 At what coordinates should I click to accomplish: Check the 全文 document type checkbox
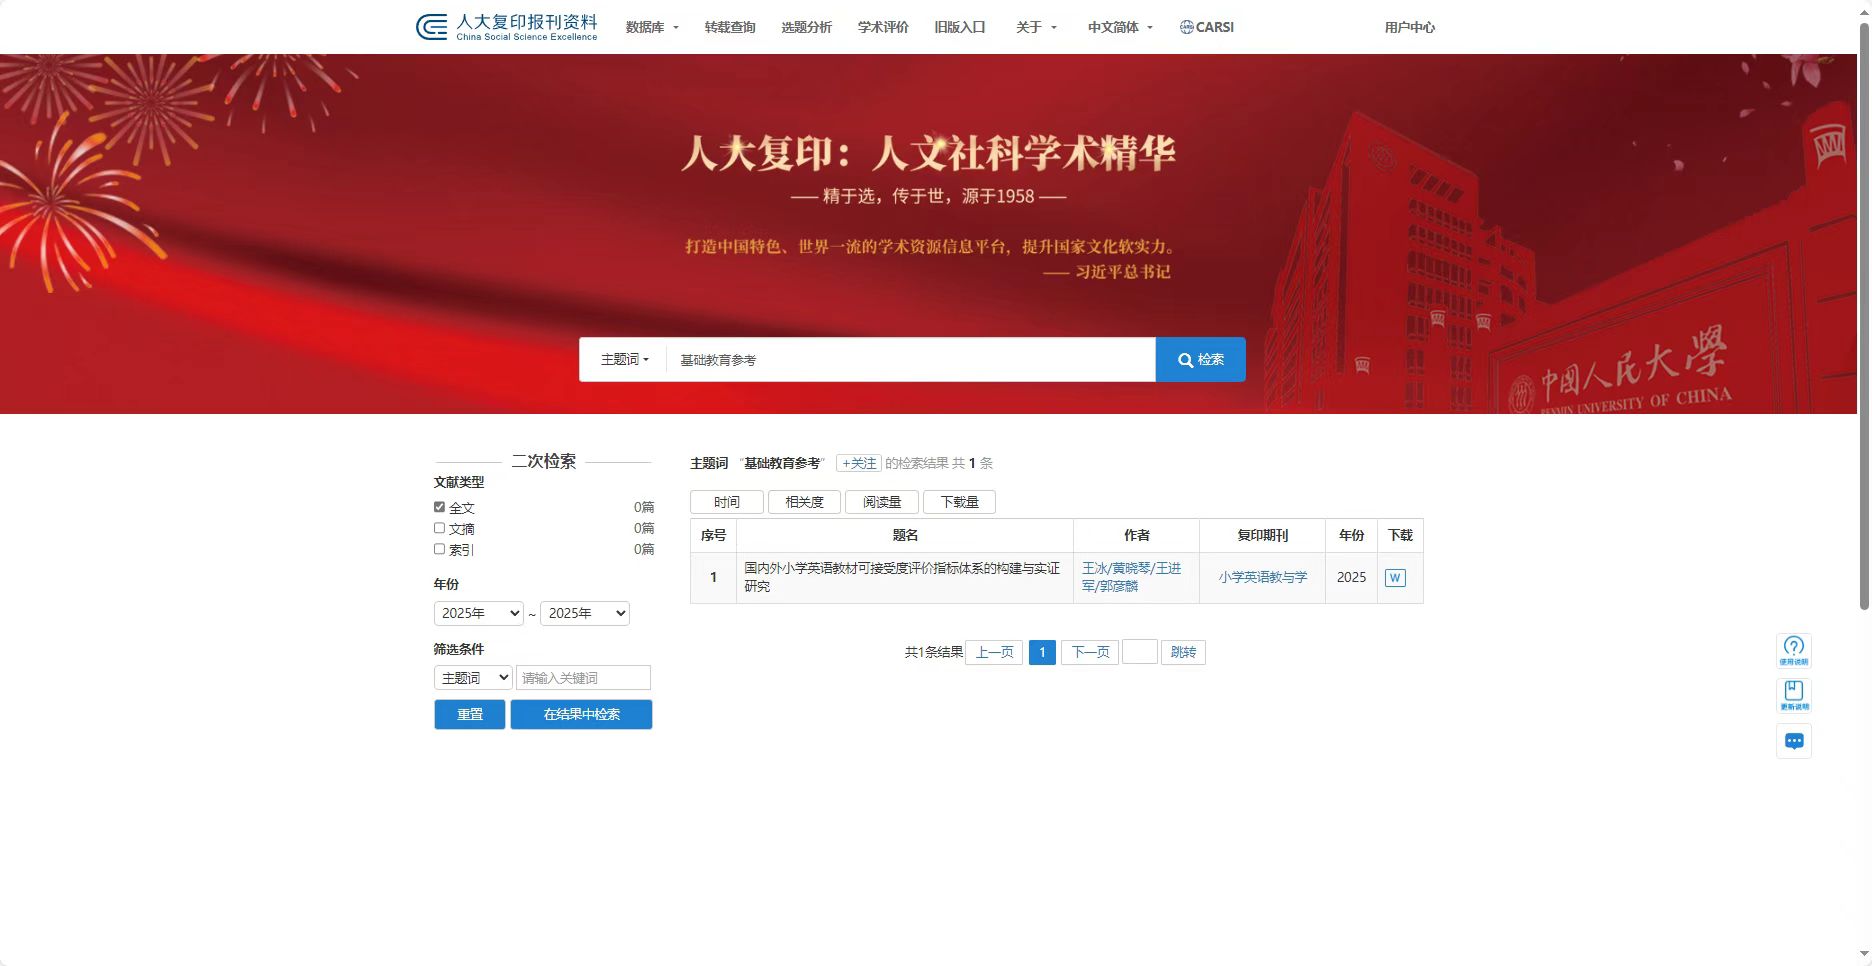pos(439,507)
